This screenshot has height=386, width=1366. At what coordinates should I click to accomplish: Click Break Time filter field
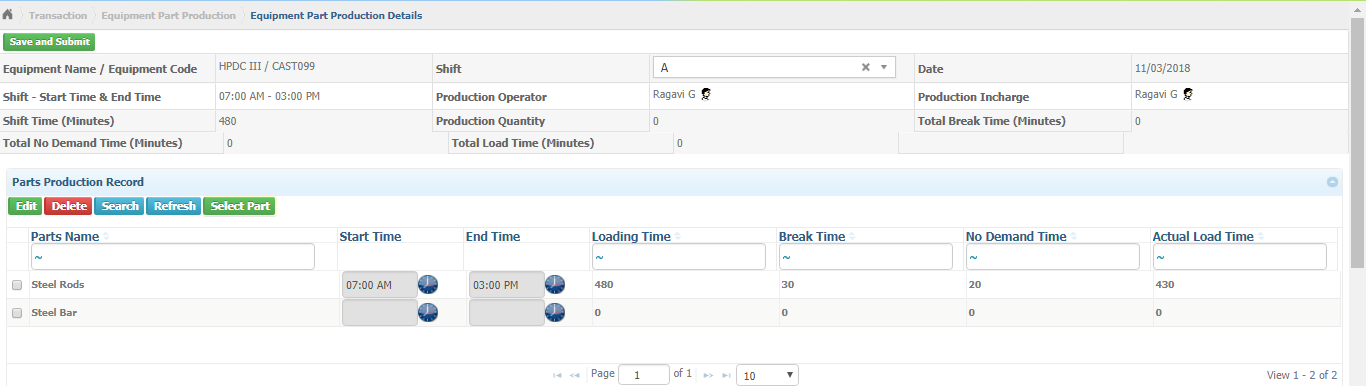[x=866, y=257]
